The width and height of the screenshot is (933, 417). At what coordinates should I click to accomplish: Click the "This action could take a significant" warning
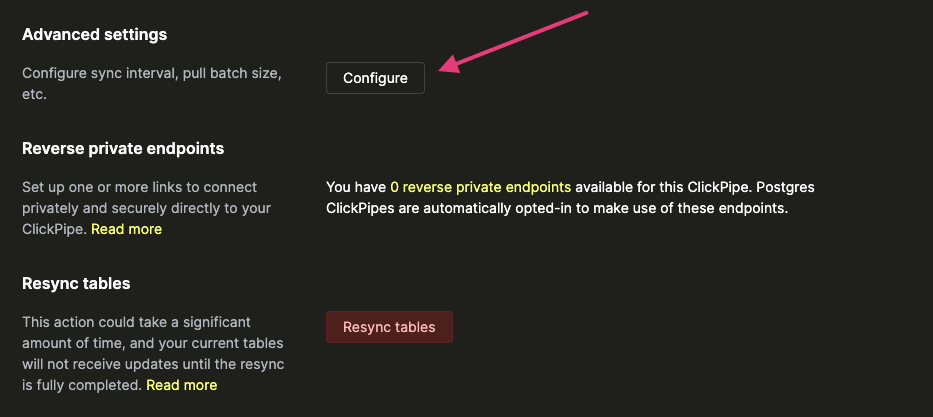coord(134,322)
